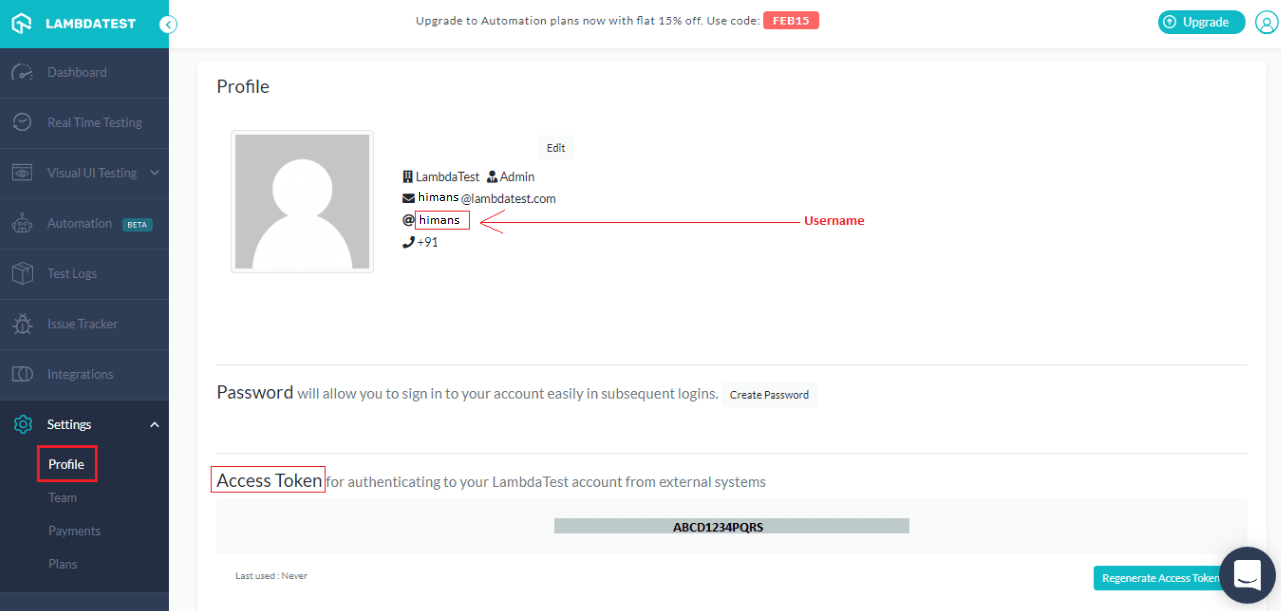Open the Issue Tracker section
The height and width of the screenshot is (611, 1281).
pyautogui.click(x=84, y=323)
